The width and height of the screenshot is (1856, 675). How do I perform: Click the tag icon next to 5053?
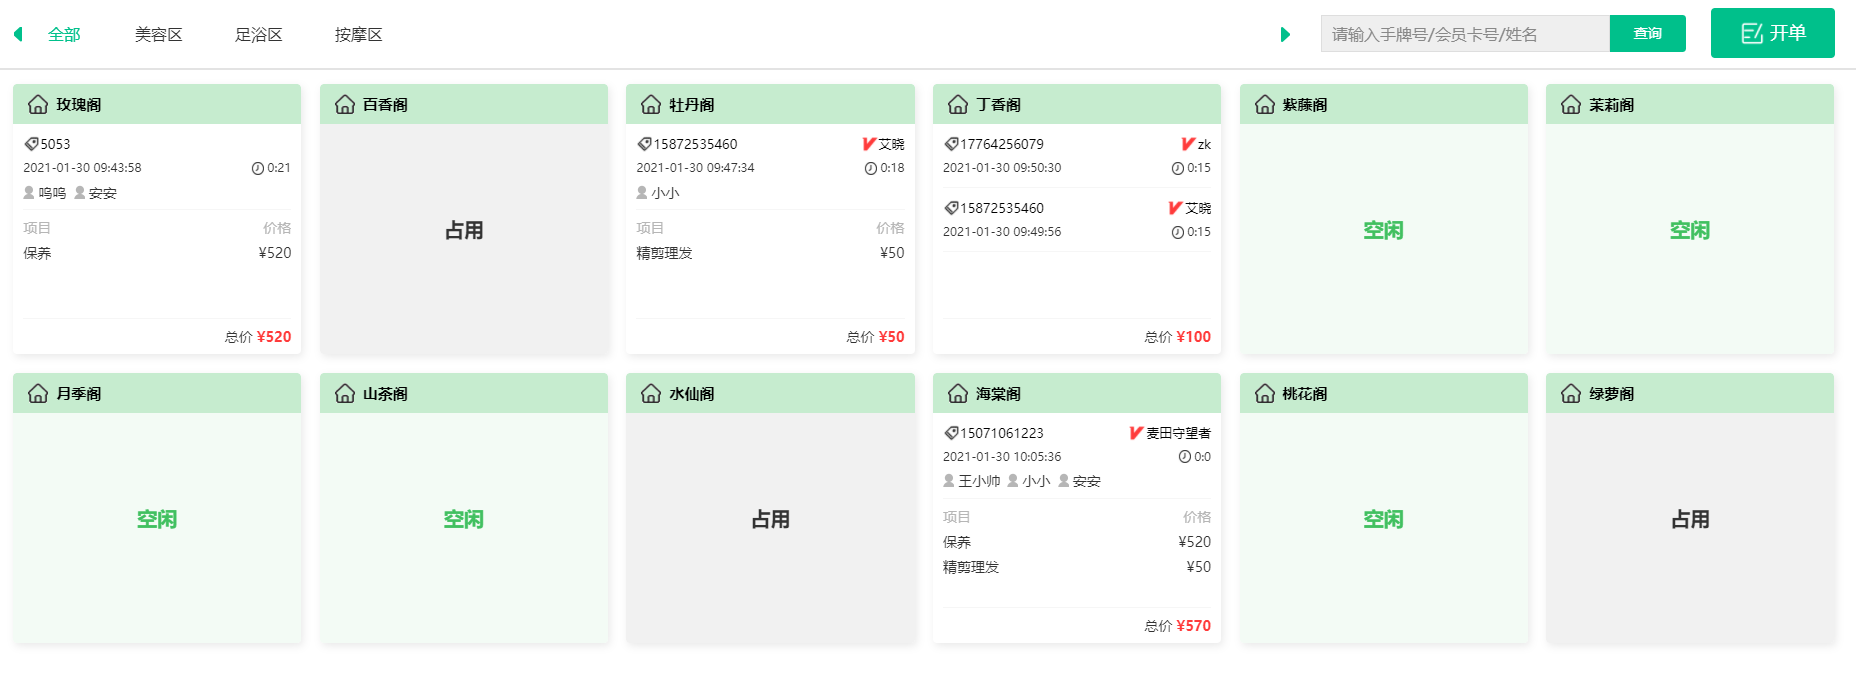pos(32,144)
